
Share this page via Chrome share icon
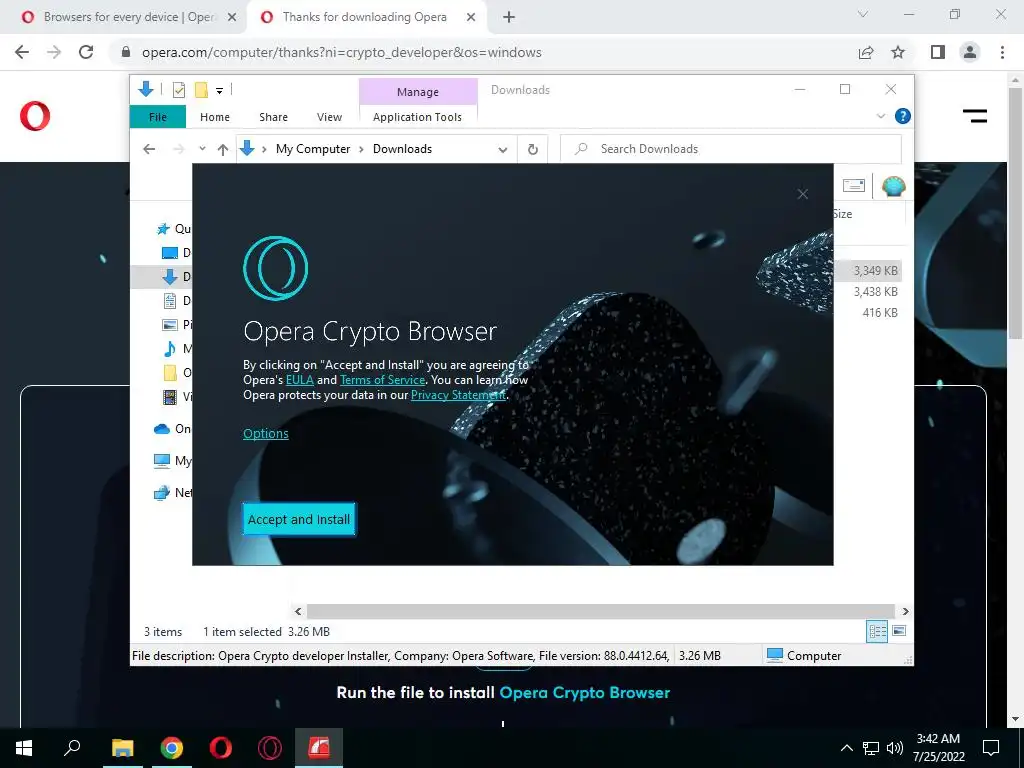pos(866,52)
